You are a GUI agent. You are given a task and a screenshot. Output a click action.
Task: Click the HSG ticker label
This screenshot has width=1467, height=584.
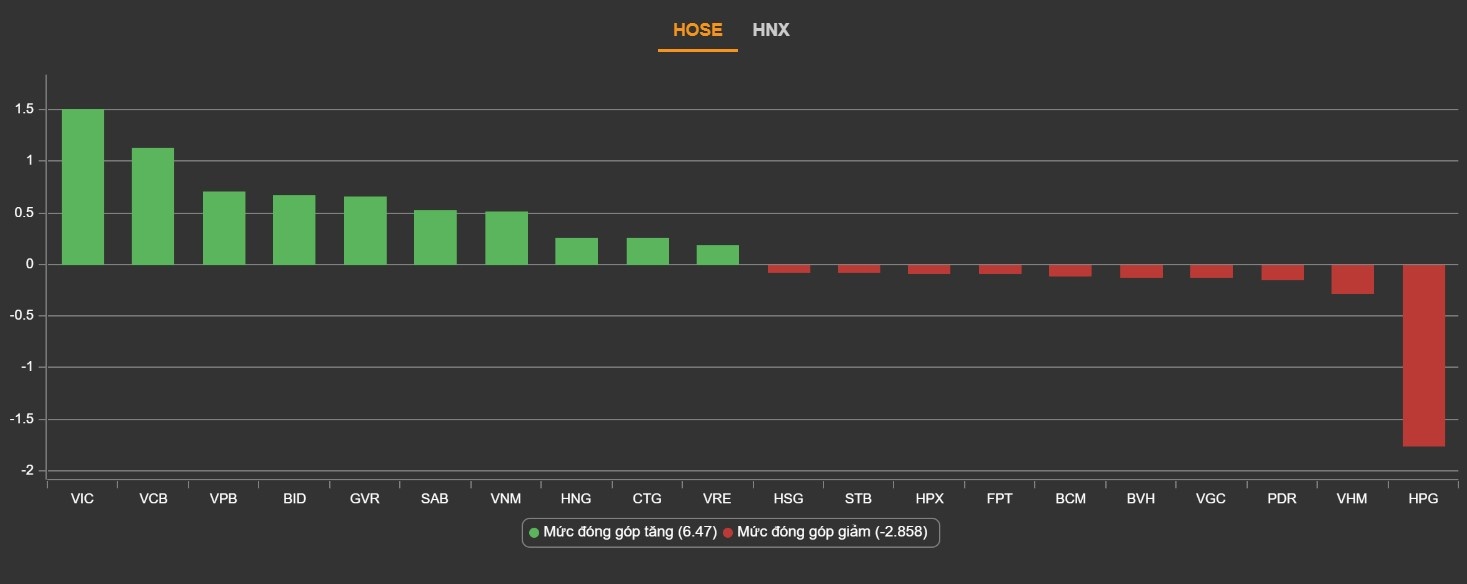pyautogui.click(x=787, y=497)
